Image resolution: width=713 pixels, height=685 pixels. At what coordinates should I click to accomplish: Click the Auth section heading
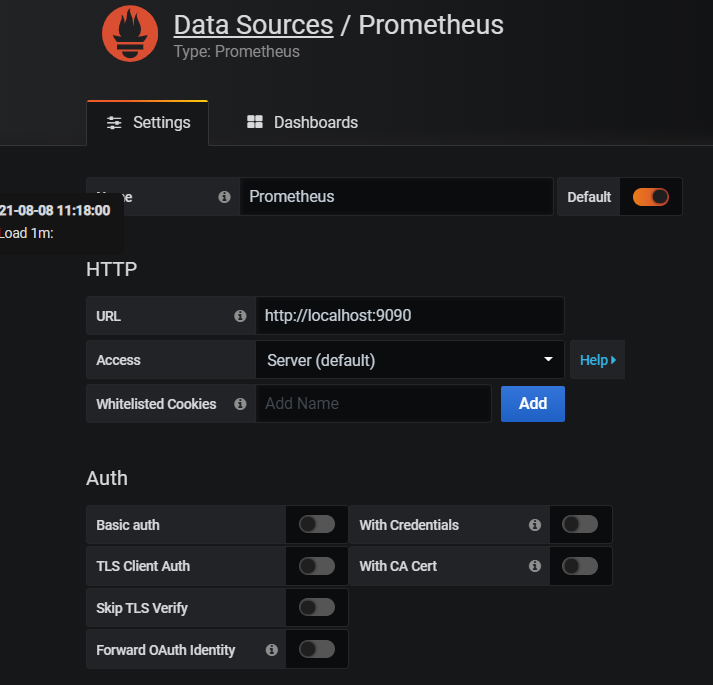click(x=107, y=478)
